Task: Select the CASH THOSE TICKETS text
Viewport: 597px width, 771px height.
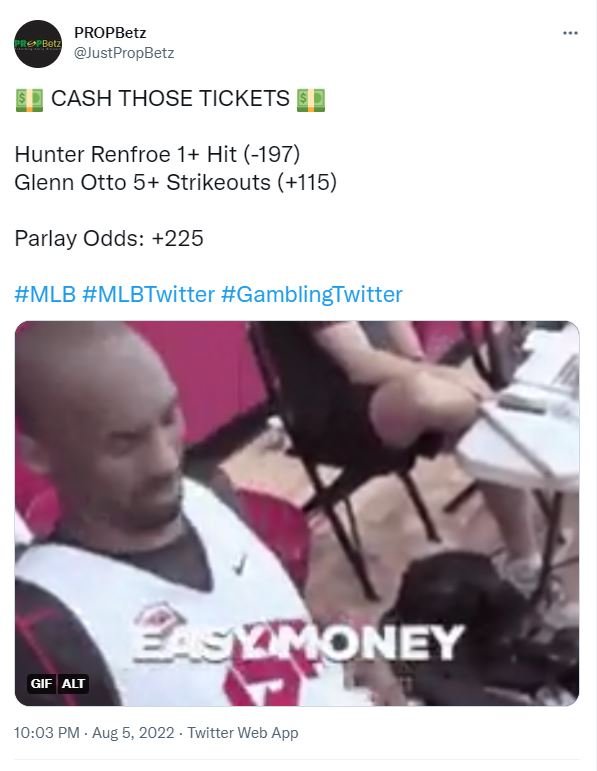Action: click(x=170, y=98)
